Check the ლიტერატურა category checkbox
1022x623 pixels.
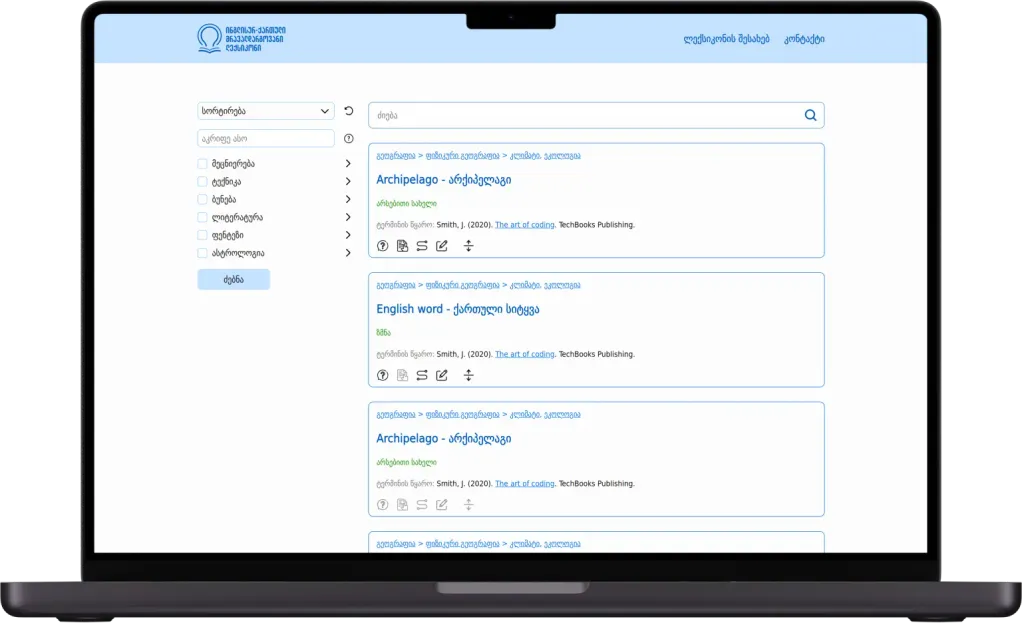click(202, 217)
